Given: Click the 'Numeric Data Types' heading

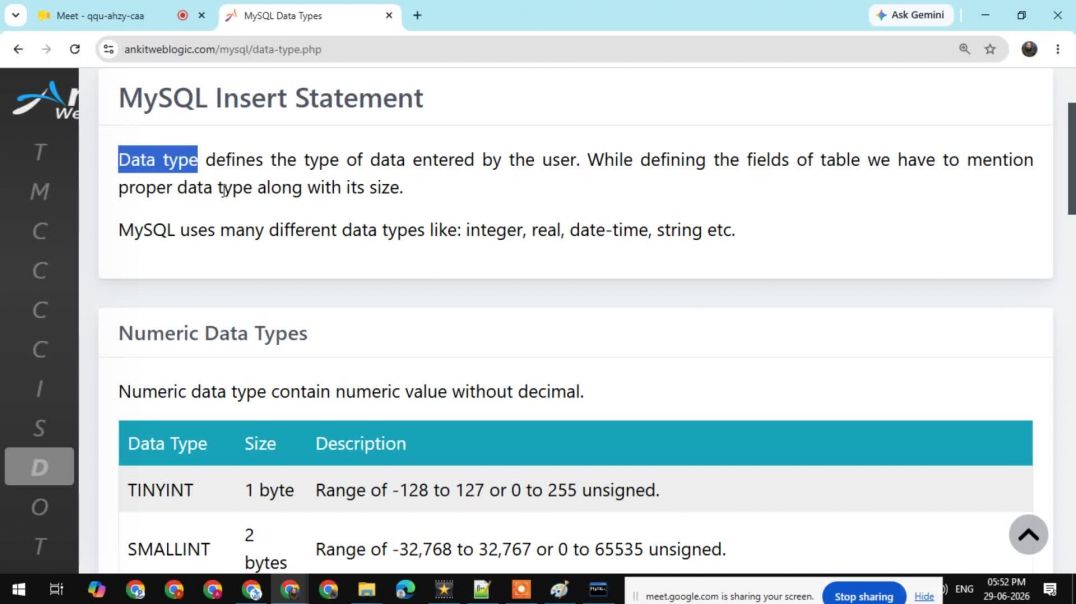Looking at the screenshot, I should 213,334.
